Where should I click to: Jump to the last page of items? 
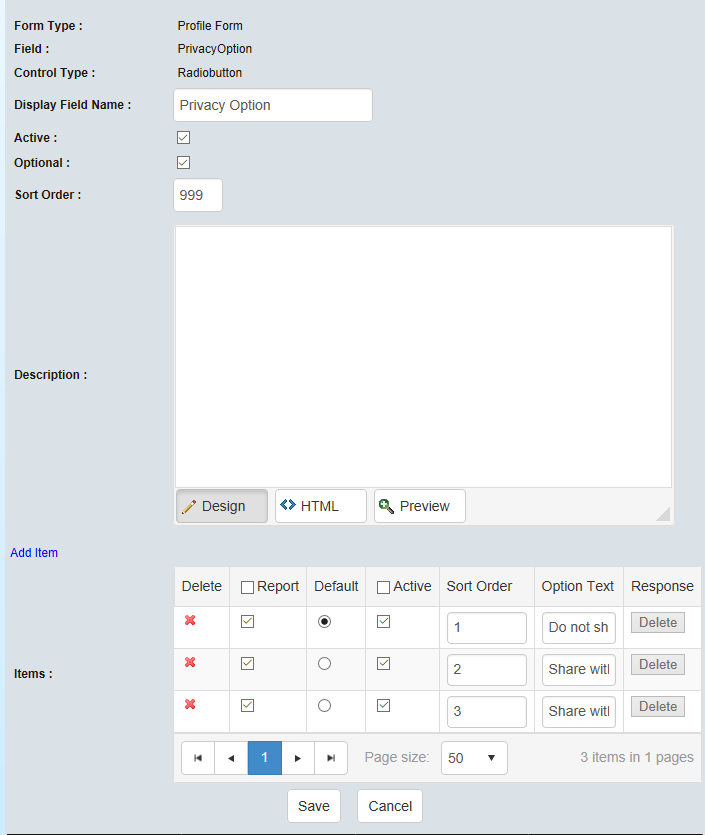point(331,758)
